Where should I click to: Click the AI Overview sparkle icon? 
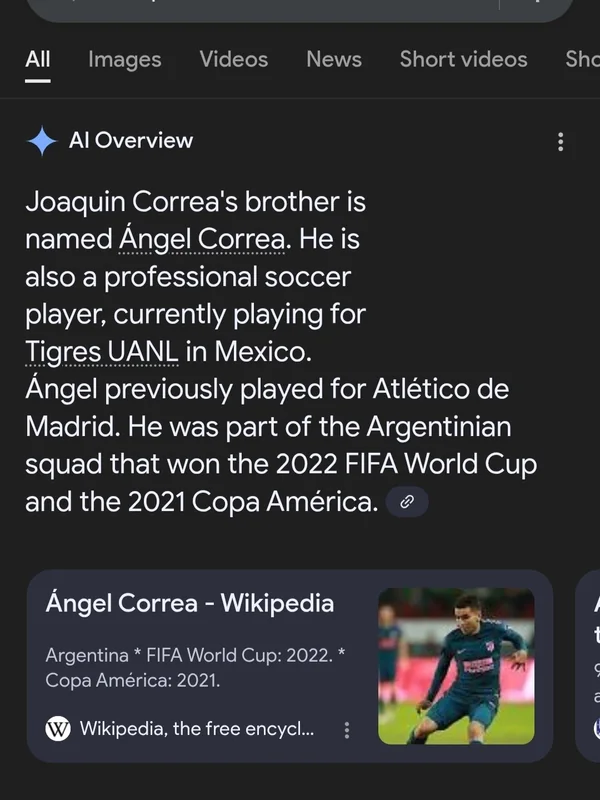41,142
